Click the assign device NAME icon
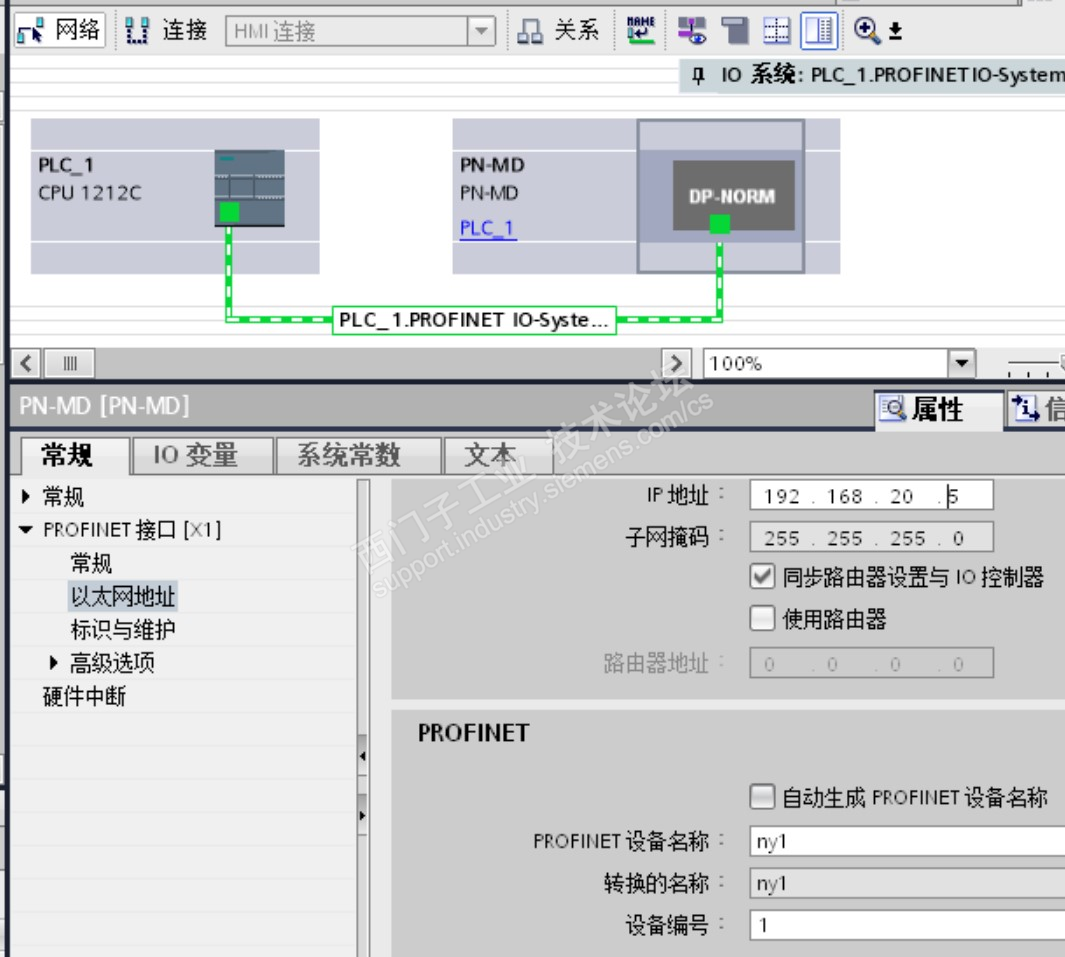 click(x=640, y=31)
